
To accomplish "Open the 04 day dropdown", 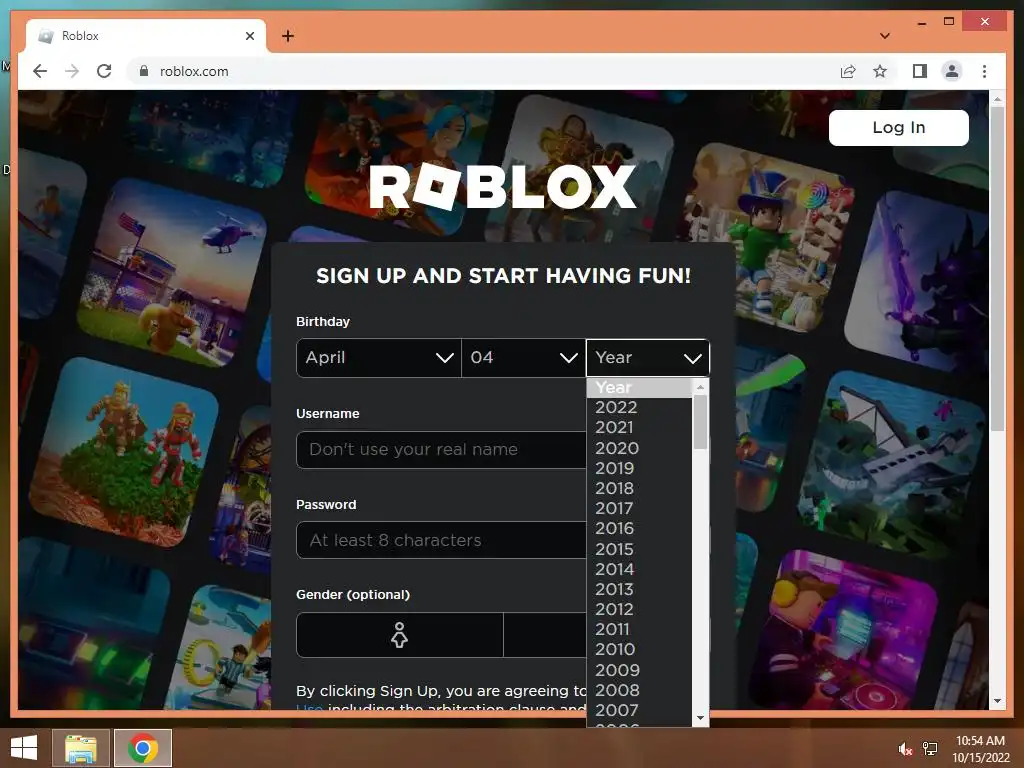I will coord(524,358).
